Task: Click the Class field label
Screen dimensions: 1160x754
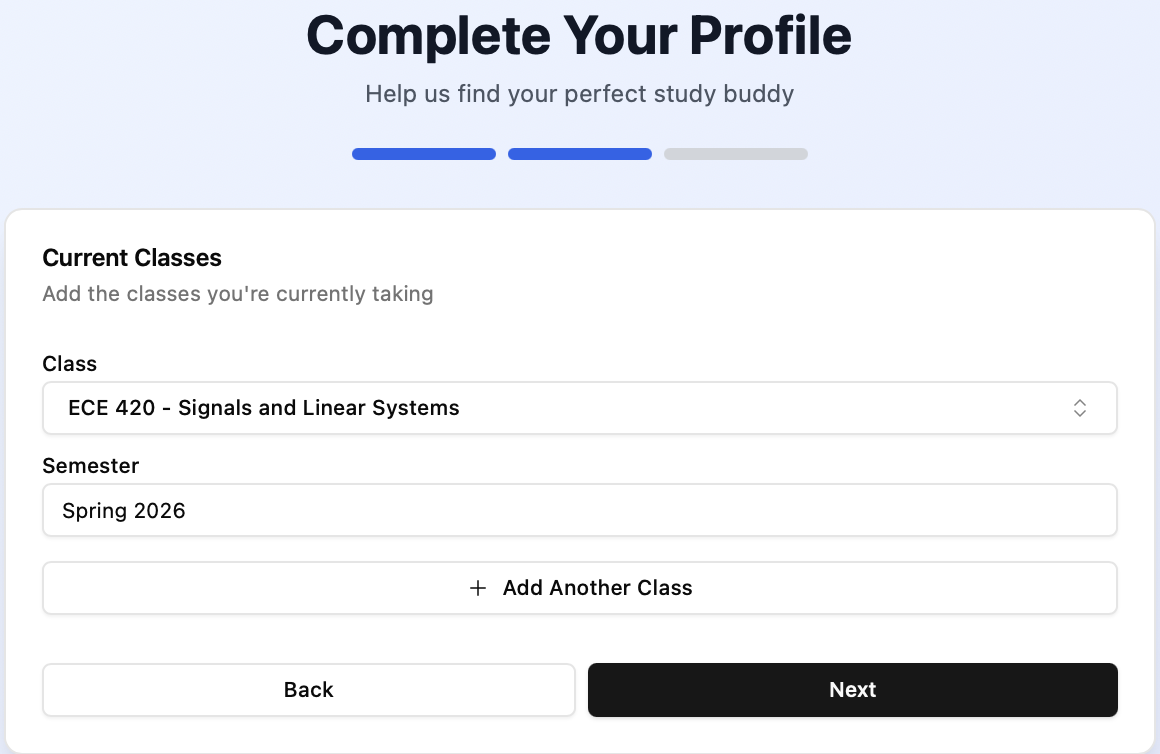Action: pyautogui.click(x=69, y=364)
